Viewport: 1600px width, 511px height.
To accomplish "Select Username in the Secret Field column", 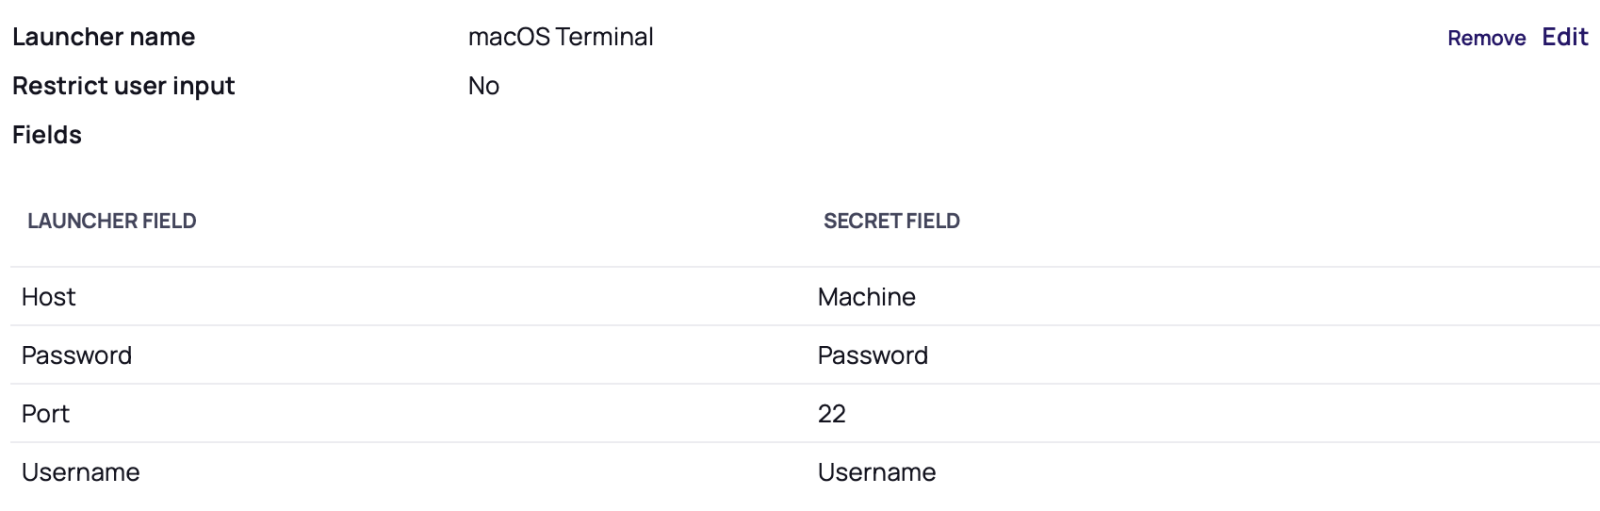I will [876, 472].
